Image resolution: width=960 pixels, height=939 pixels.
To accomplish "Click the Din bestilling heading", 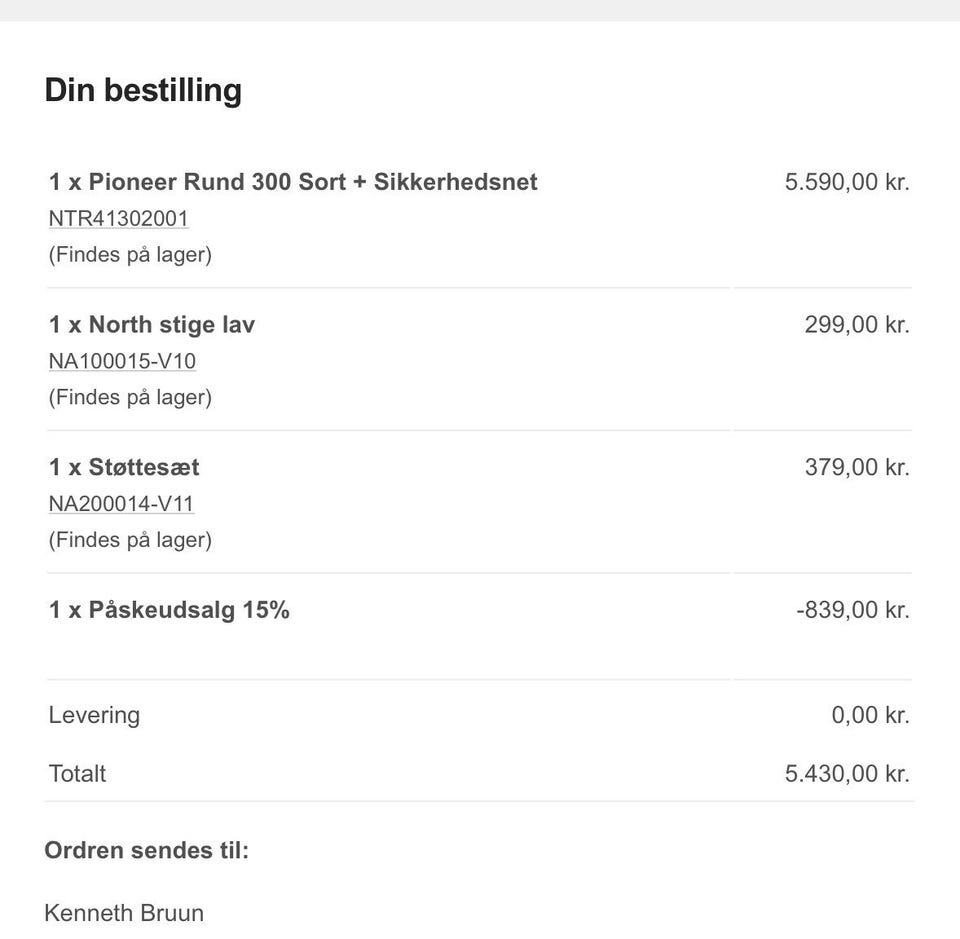I will [143, 91].
